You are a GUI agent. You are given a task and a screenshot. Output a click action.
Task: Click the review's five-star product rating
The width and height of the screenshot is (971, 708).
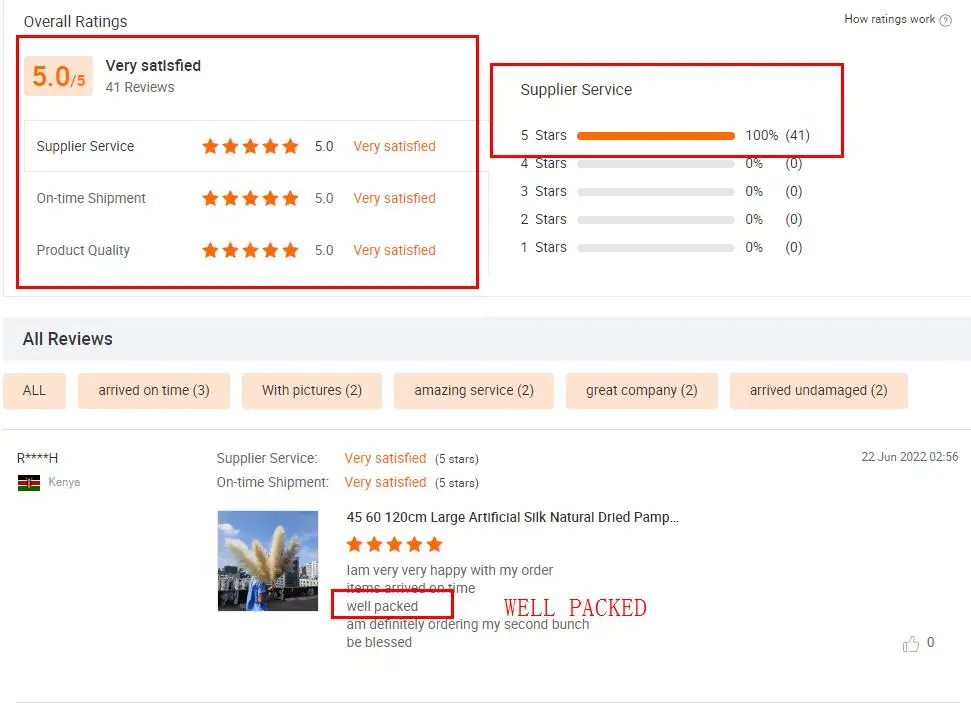[x=394, y=544]
